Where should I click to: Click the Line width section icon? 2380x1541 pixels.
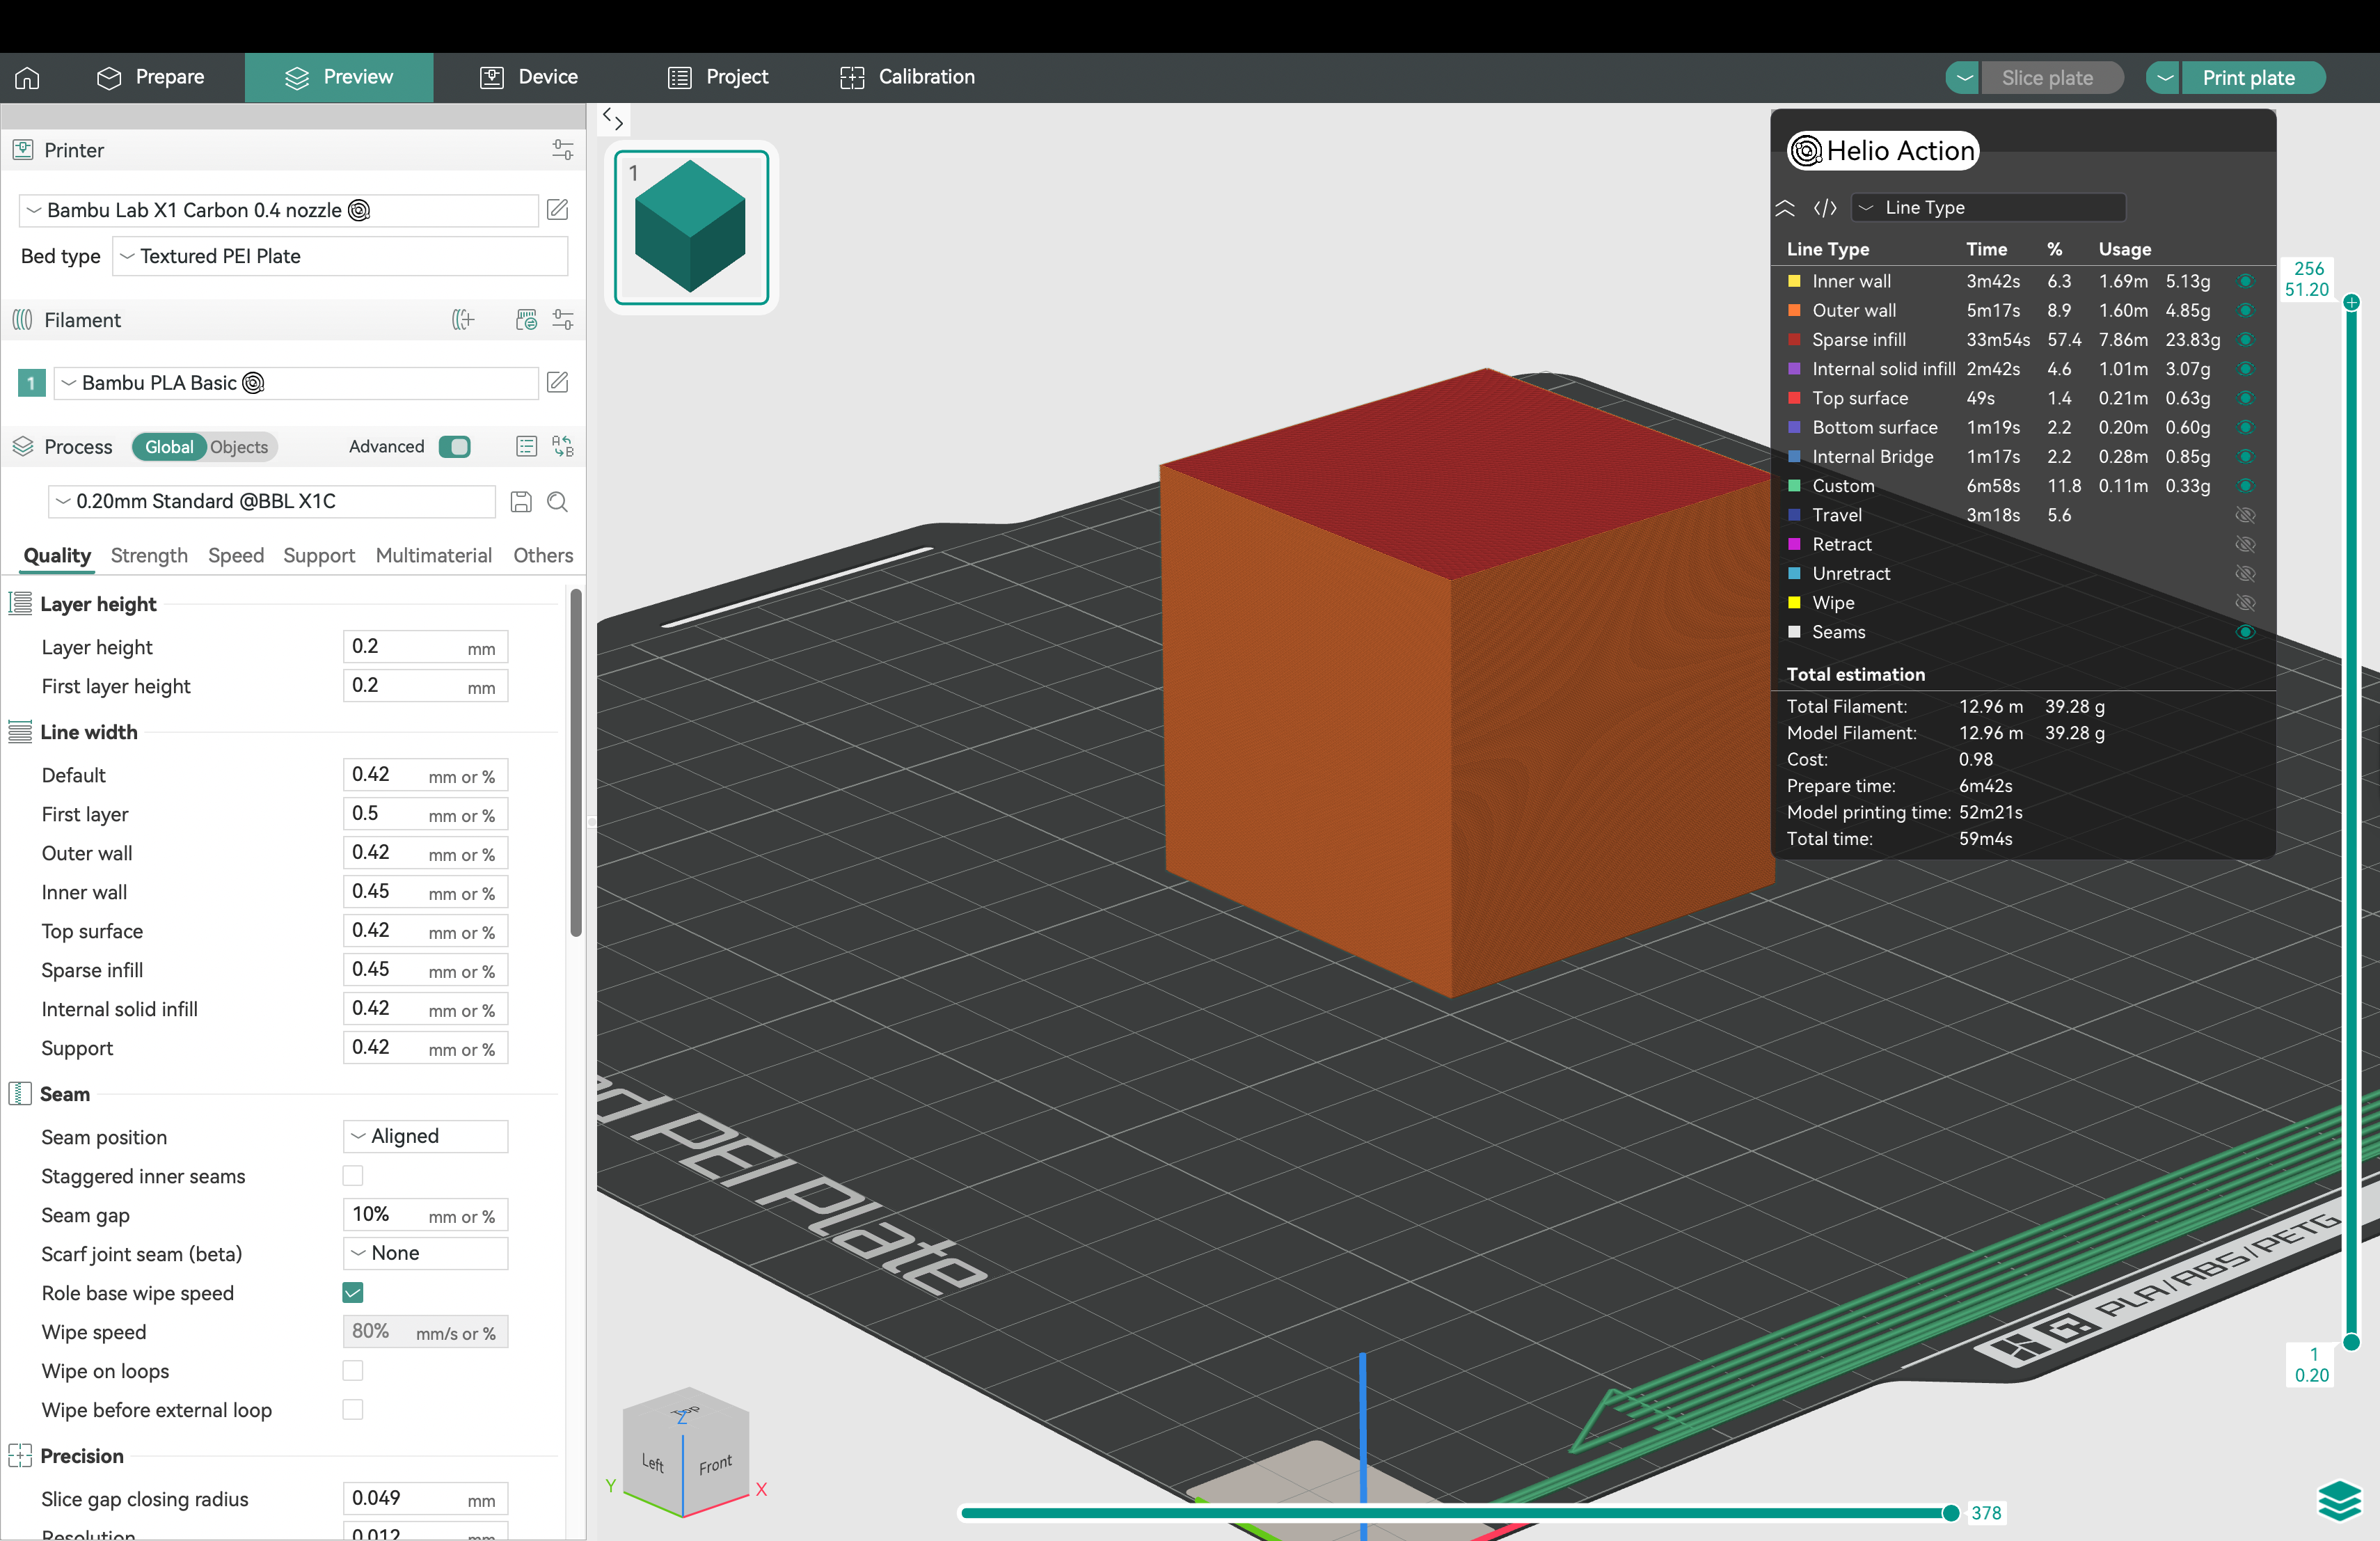click(20, 731)
